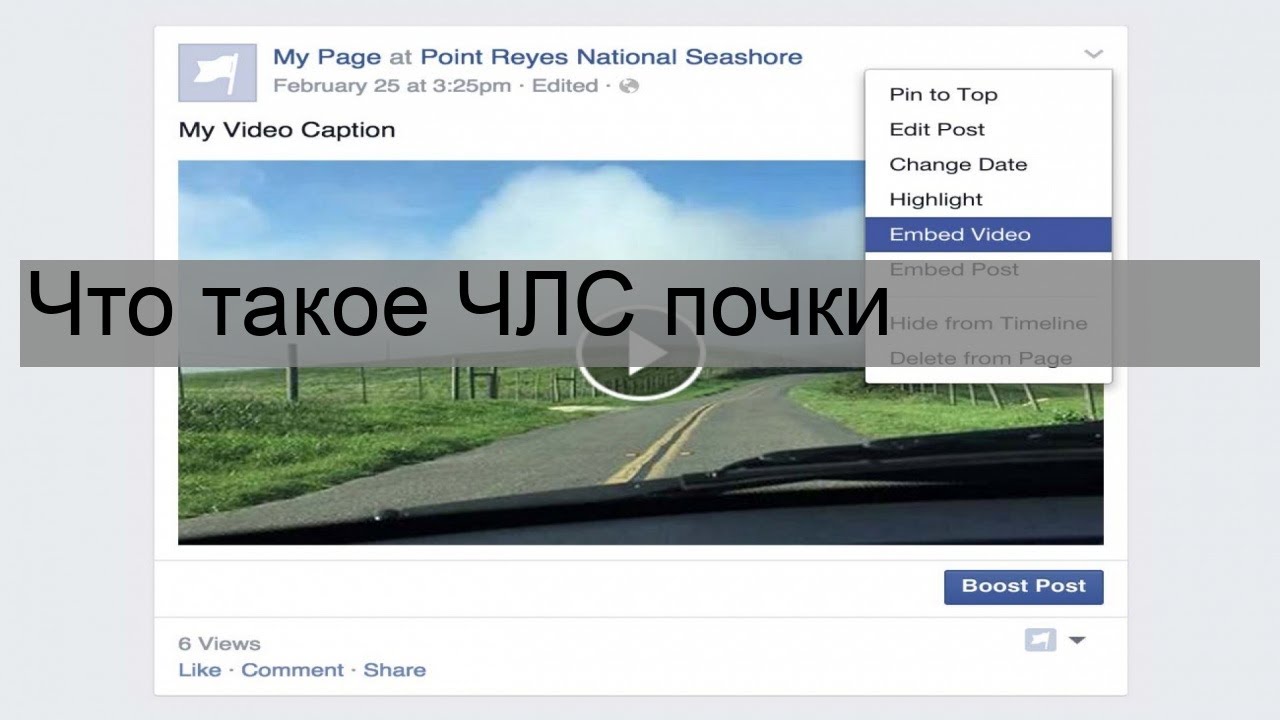Viewport: 1280px width, 720px height.
Task: Click the Boost Post button
Action: [1023, 587]
